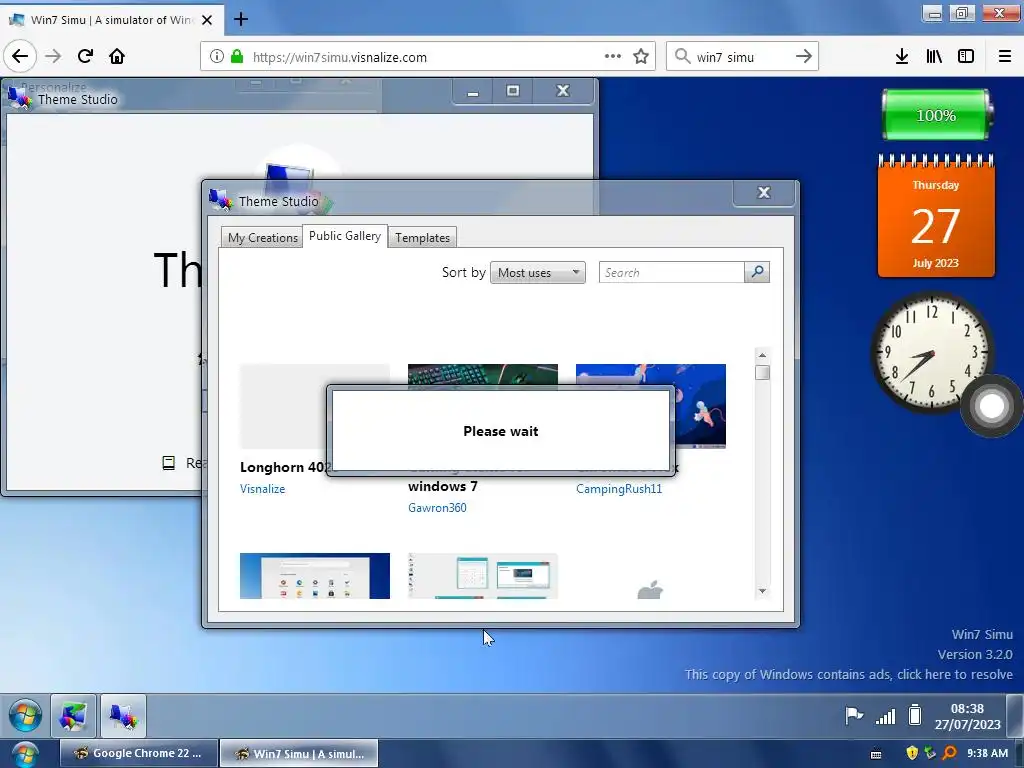Click the gallery search magnifier button
The height and width of the screenshot is (768, 1024).
coord(757,272)
